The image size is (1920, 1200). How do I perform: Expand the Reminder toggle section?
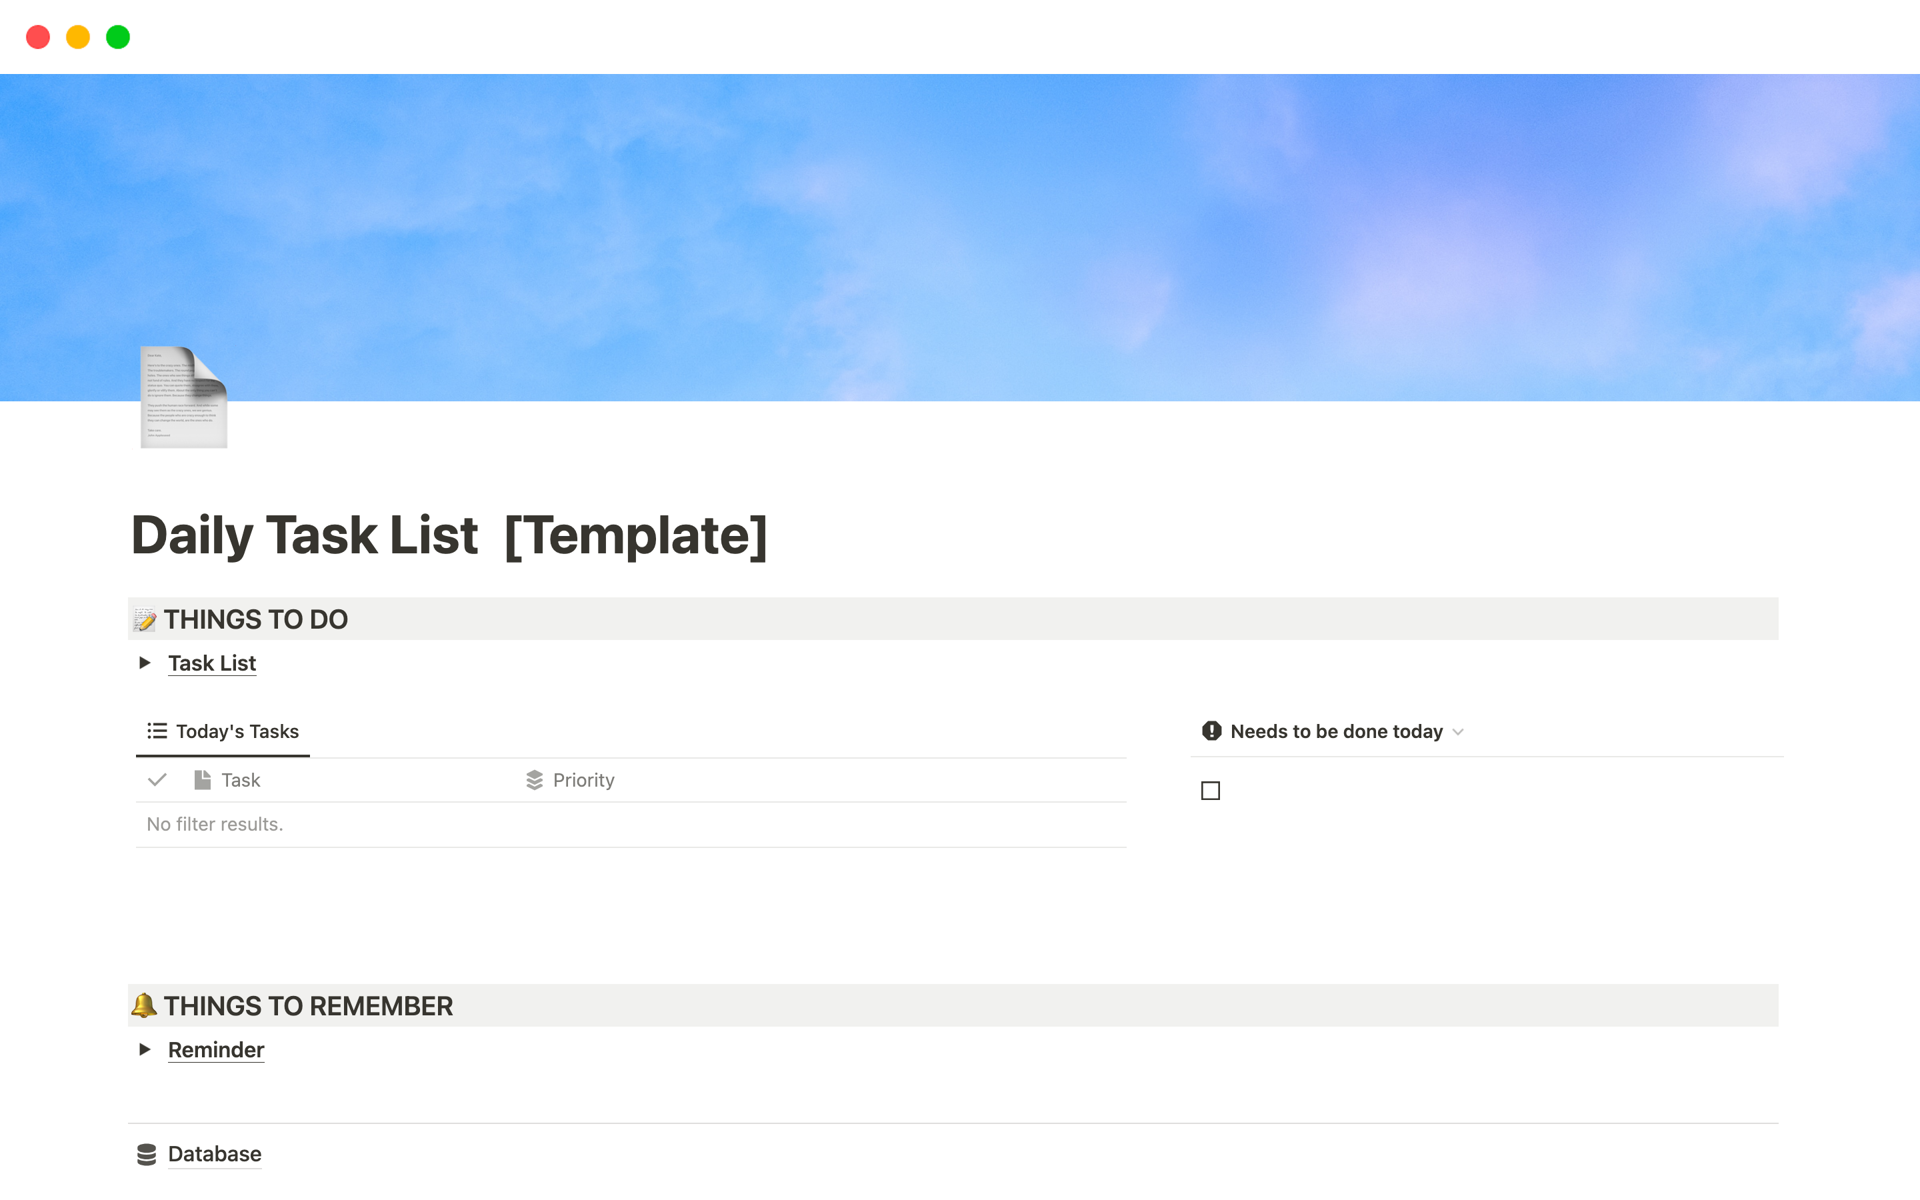(145, 1049)
